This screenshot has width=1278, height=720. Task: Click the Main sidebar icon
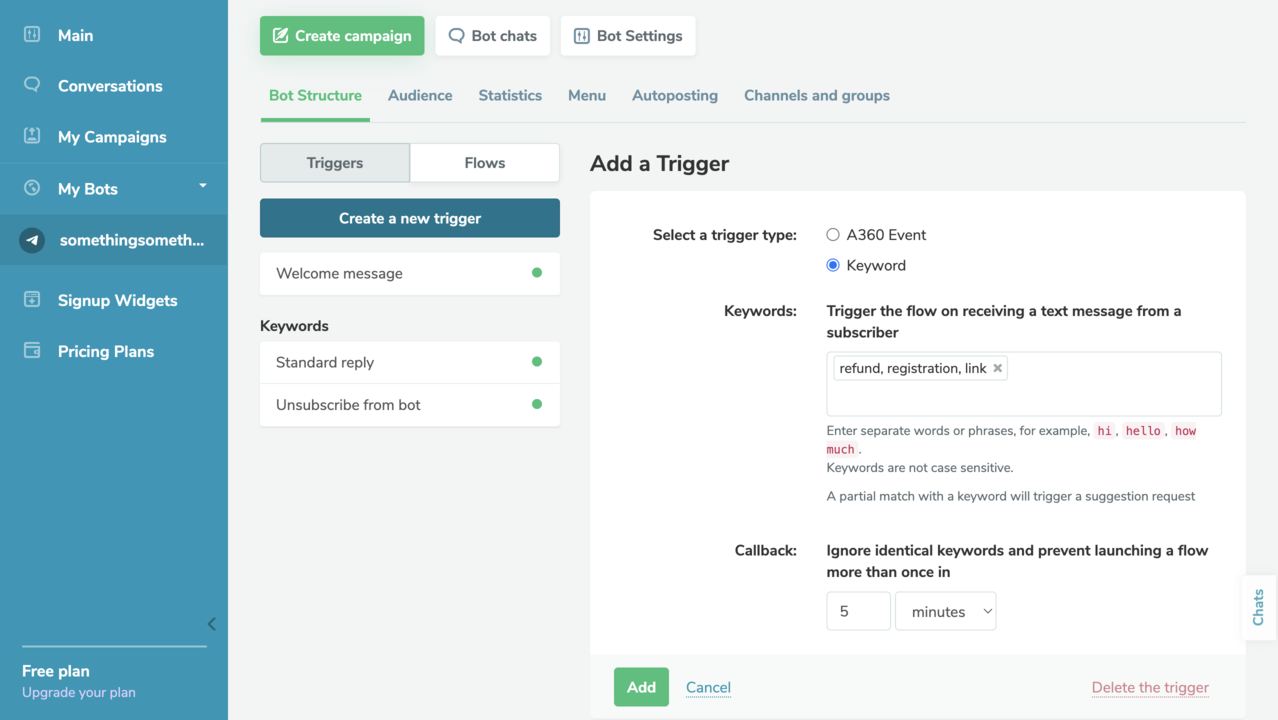(32, 35)
